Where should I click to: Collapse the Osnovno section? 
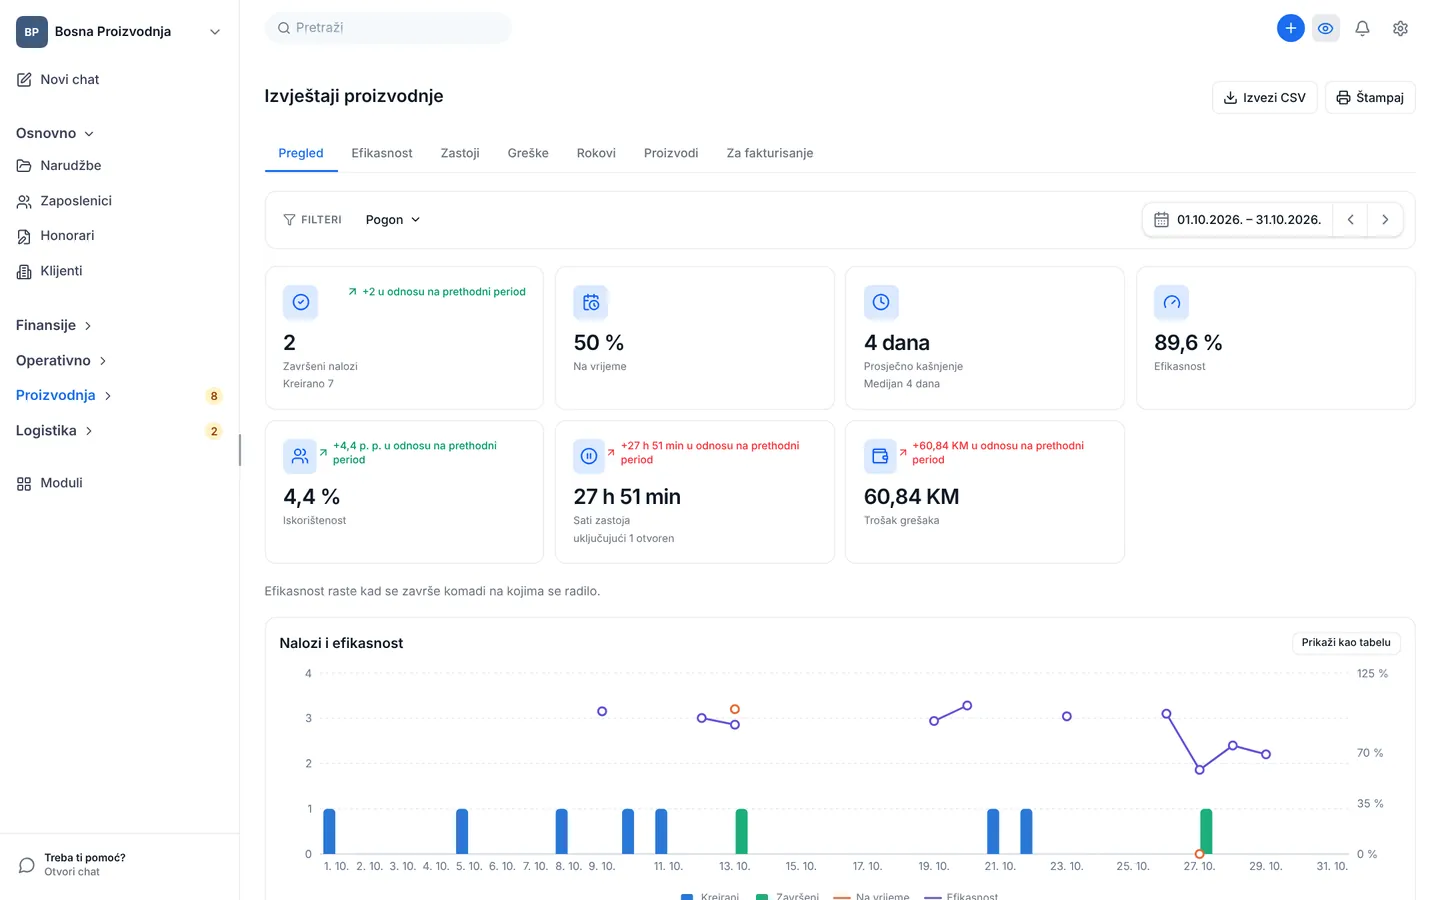point(55,133)
